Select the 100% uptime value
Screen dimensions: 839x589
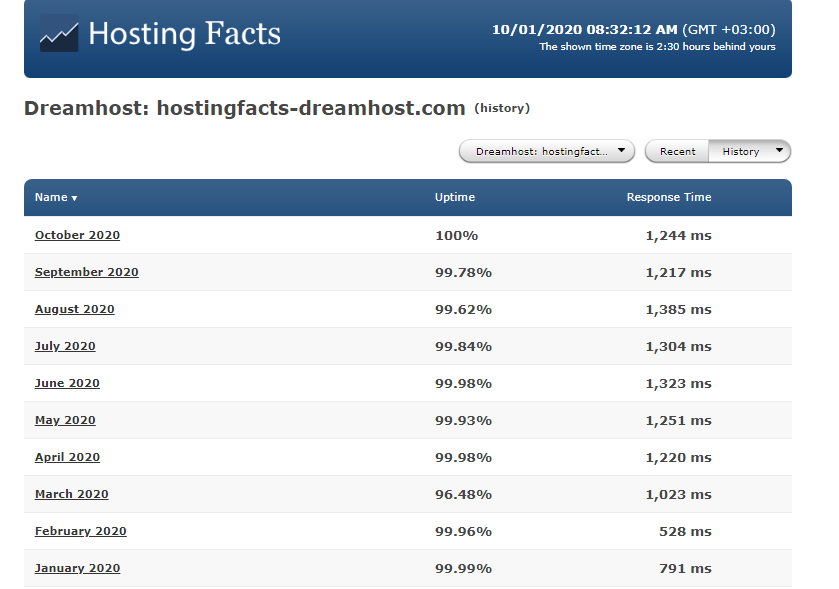[x=456, y=235]
